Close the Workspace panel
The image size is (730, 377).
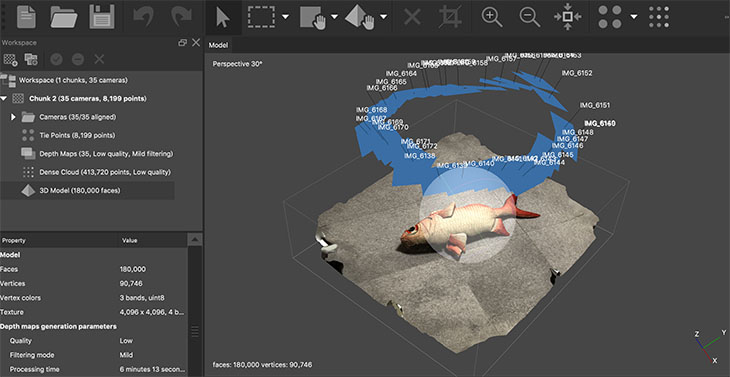(x=196, y=43)
